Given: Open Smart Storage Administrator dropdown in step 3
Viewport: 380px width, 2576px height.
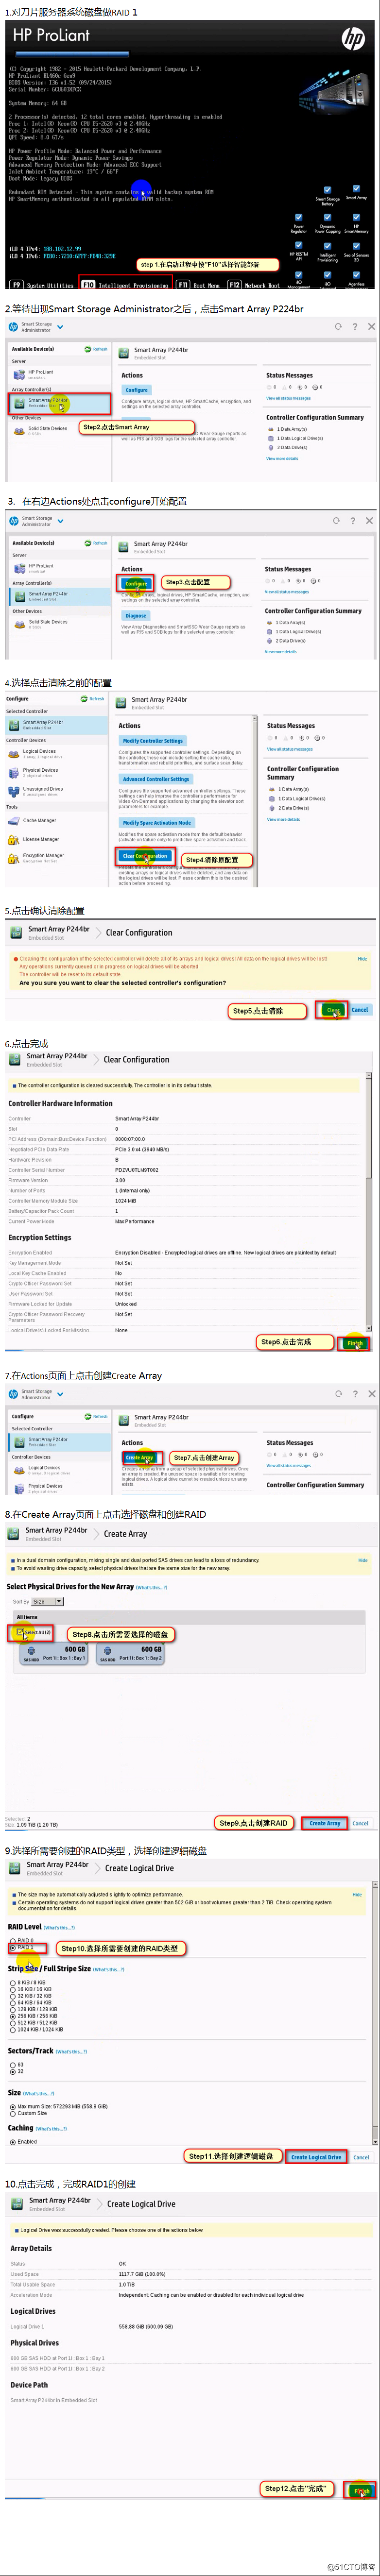Looking at the screenshot, I should (60, 521).
